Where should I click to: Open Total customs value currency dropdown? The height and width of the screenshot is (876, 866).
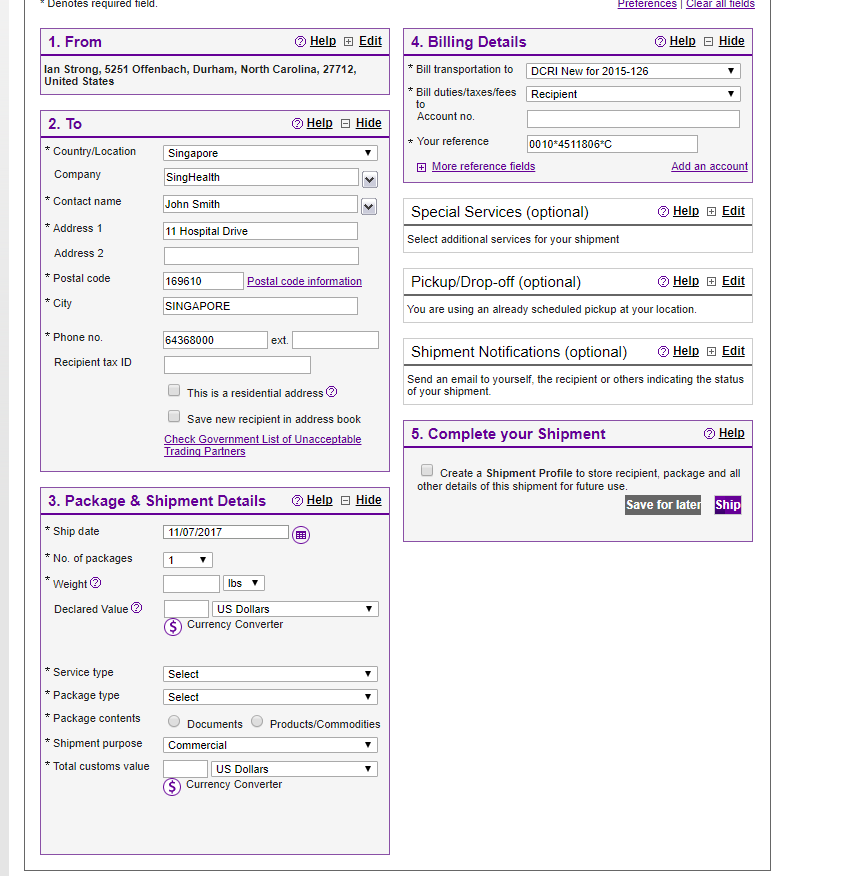294,769
